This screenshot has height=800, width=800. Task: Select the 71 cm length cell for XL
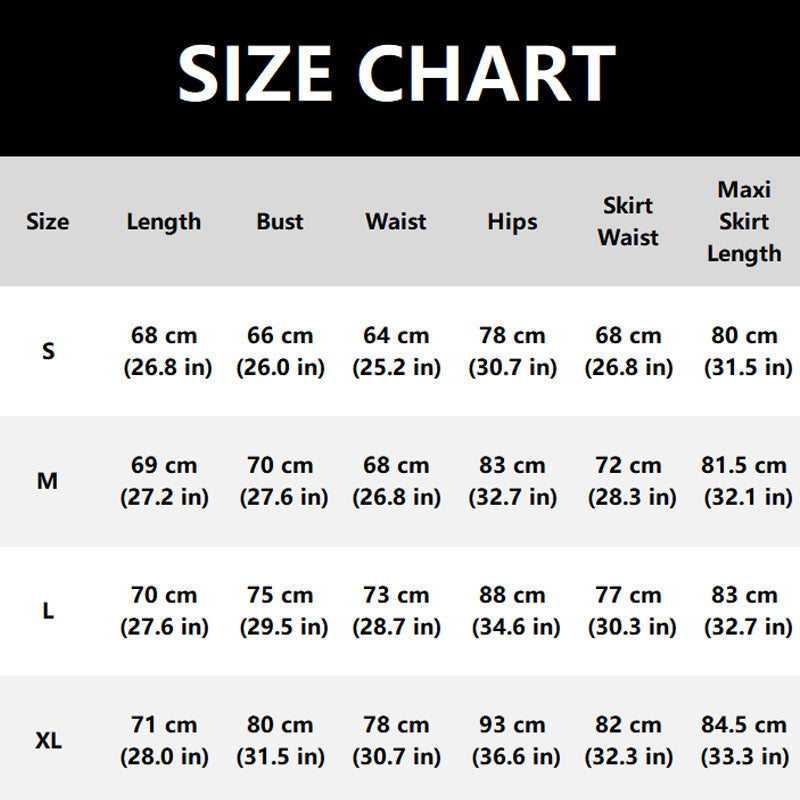pyautogui.click(x=164, y=740)
